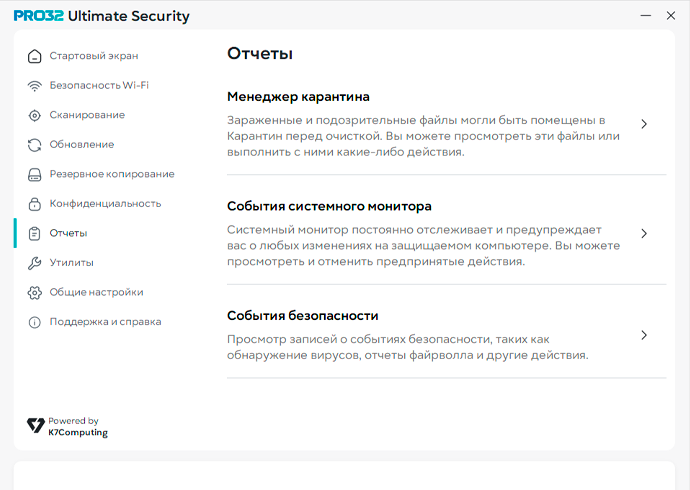Open События безопасности heading link
The height and width of the screenshot is (490, 690).
click(x=302, y=315)
